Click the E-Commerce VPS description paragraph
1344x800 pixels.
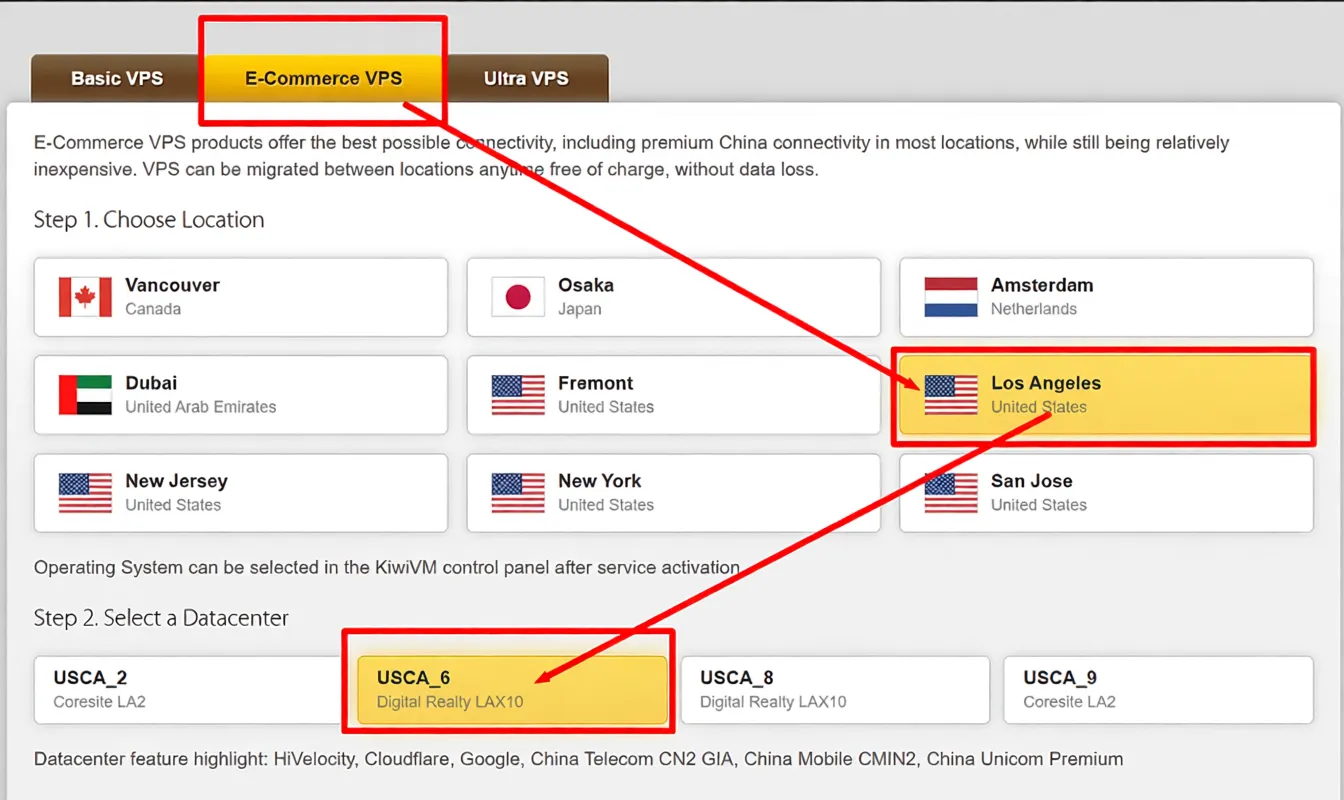(x=632, y=156)
